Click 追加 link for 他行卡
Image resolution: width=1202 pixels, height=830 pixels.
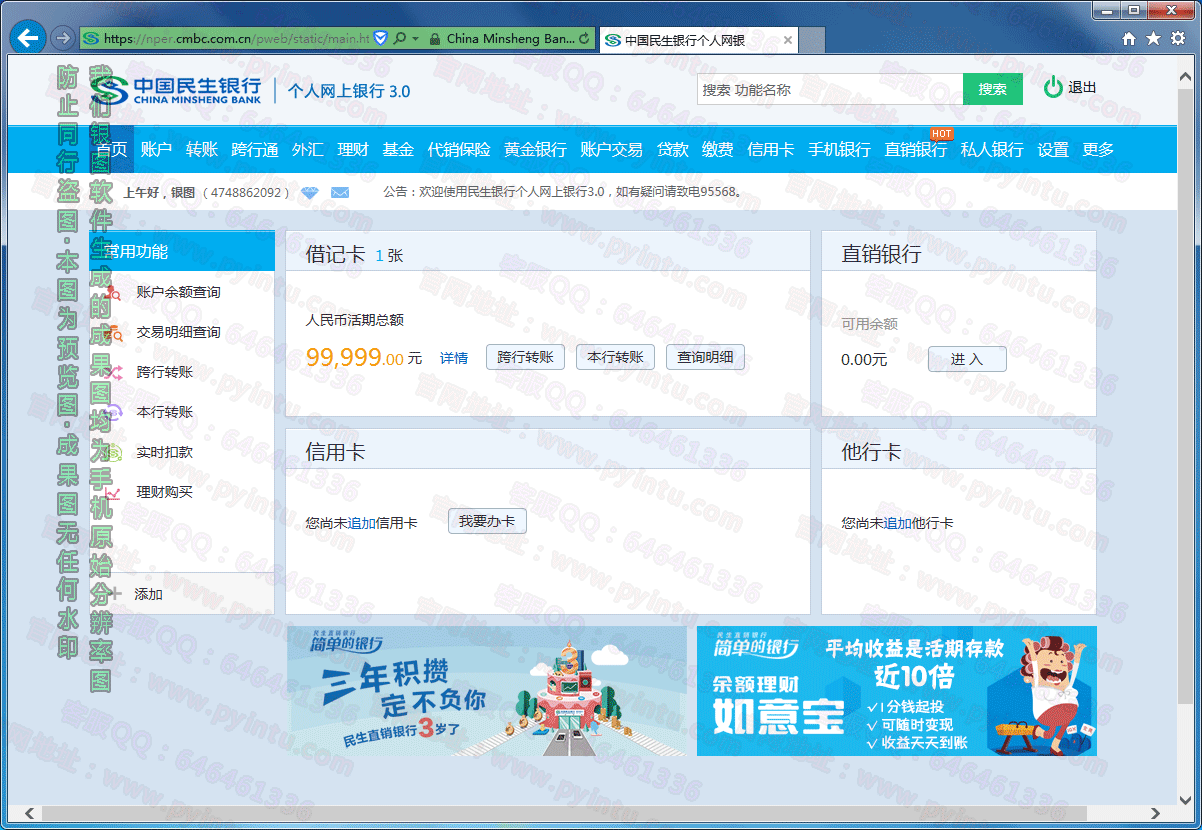898,523
